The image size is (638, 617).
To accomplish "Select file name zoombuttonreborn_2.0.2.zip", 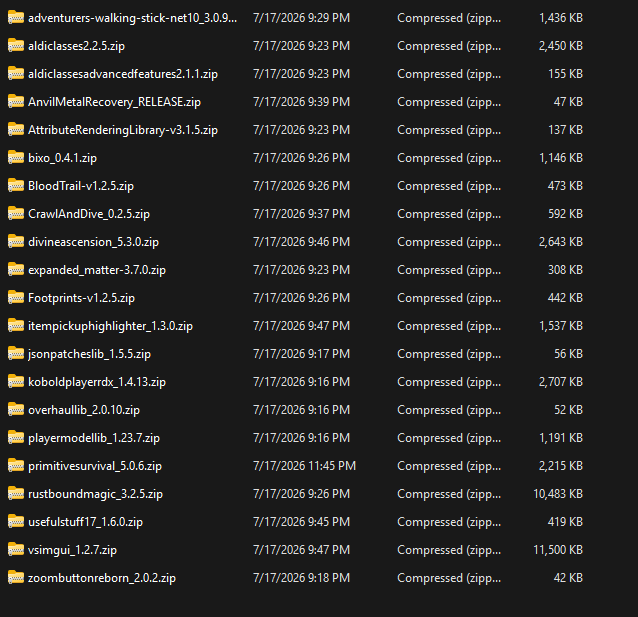I will coord(102,578).
